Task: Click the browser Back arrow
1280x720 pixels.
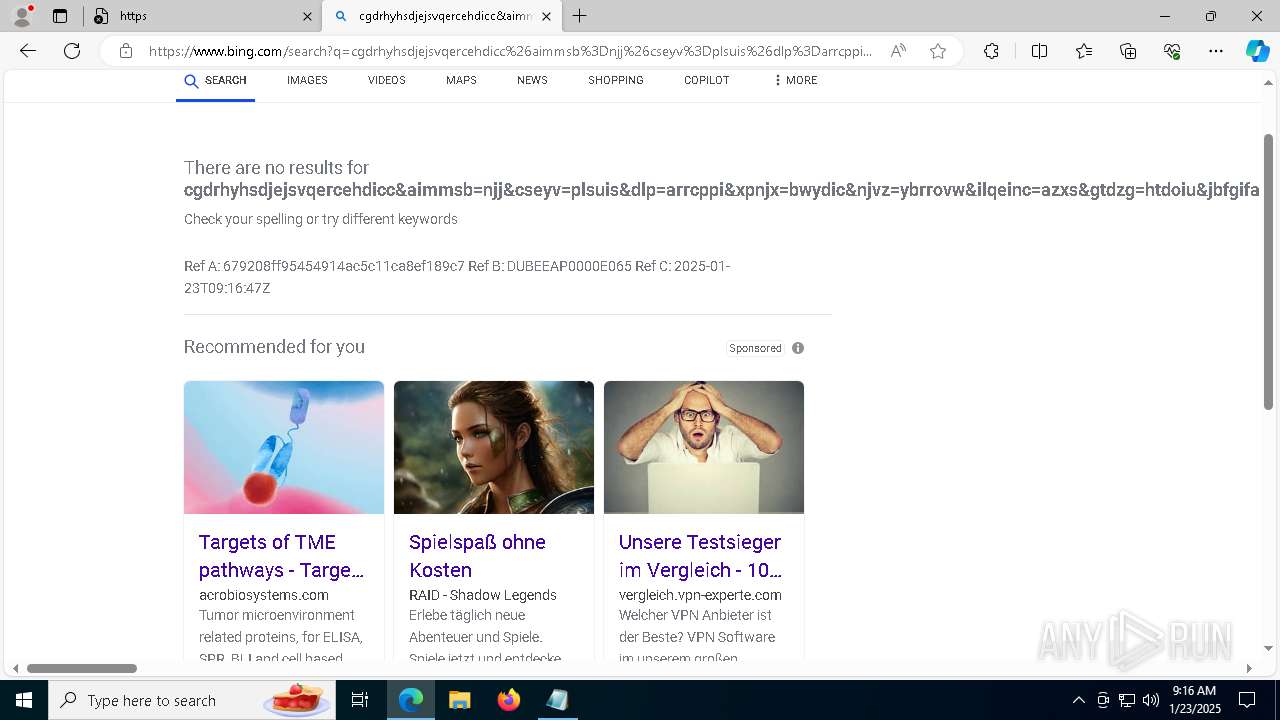Action: [28, 51]
